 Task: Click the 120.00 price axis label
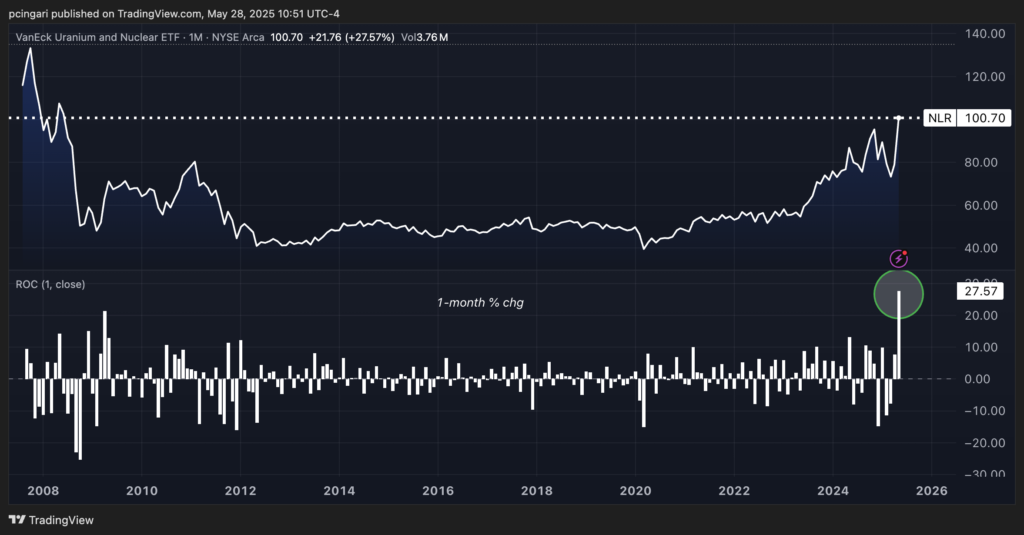coord(985,76)
